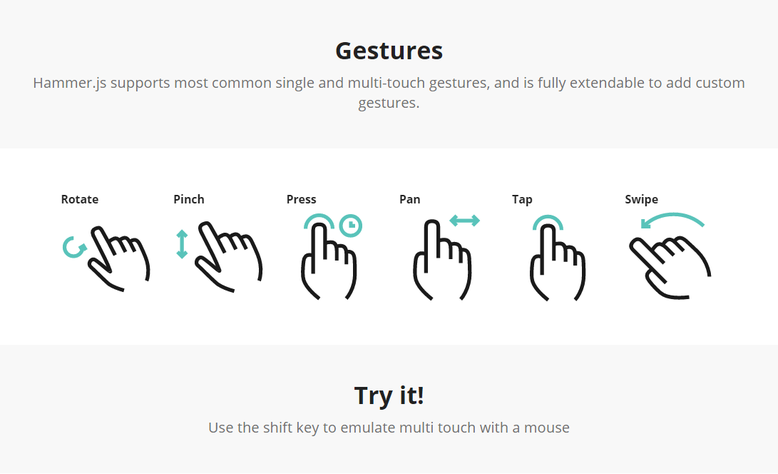Select the Press label

pos(301,199)
